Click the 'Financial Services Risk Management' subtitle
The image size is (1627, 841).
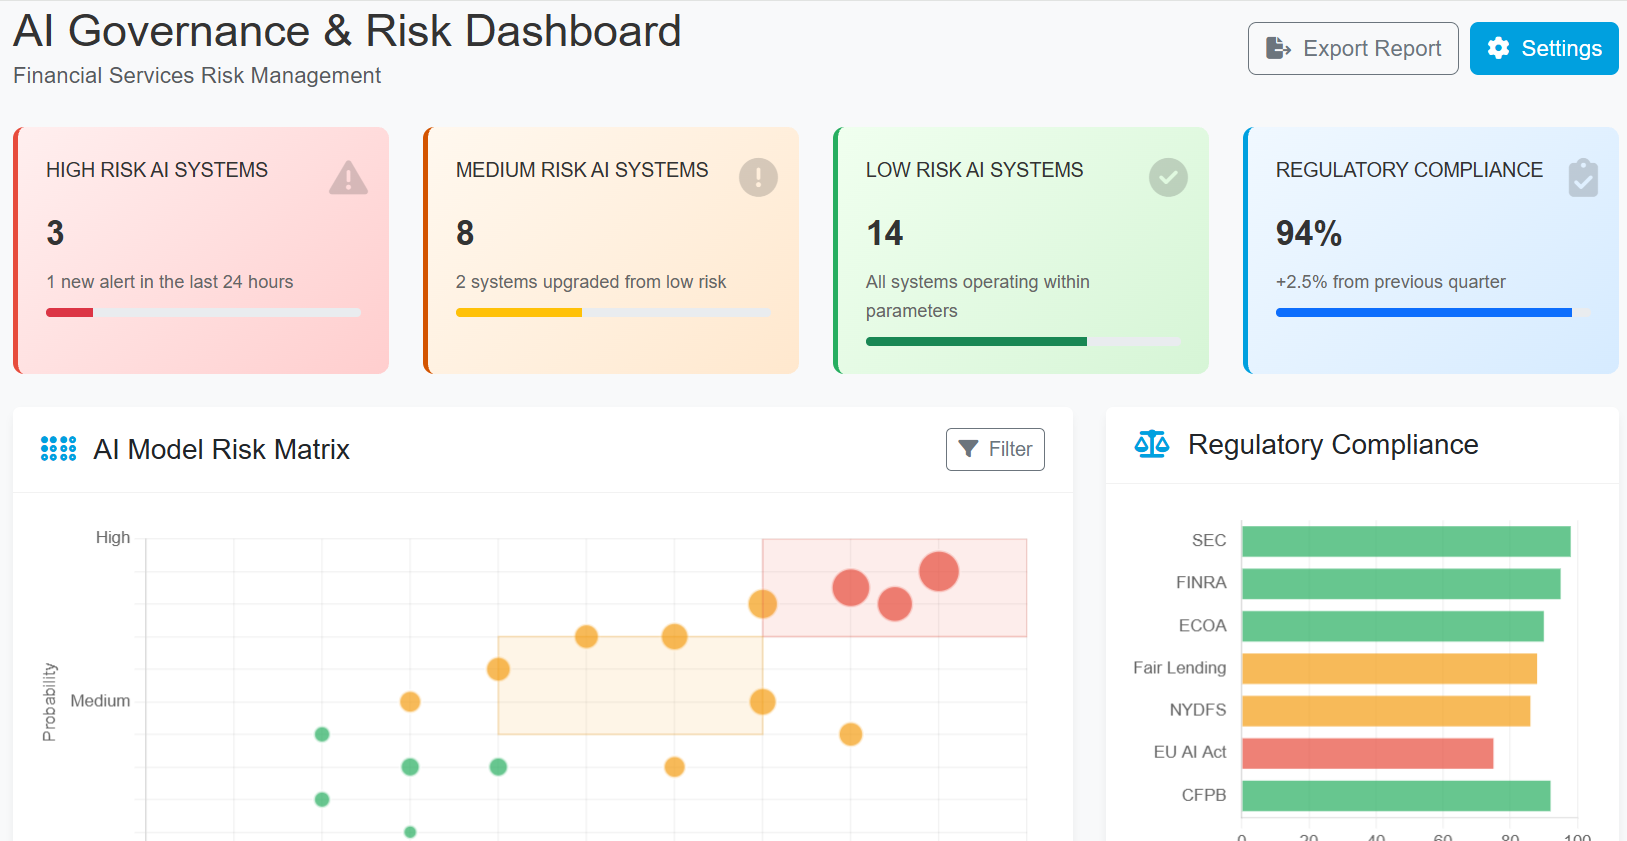coord(197,76)
